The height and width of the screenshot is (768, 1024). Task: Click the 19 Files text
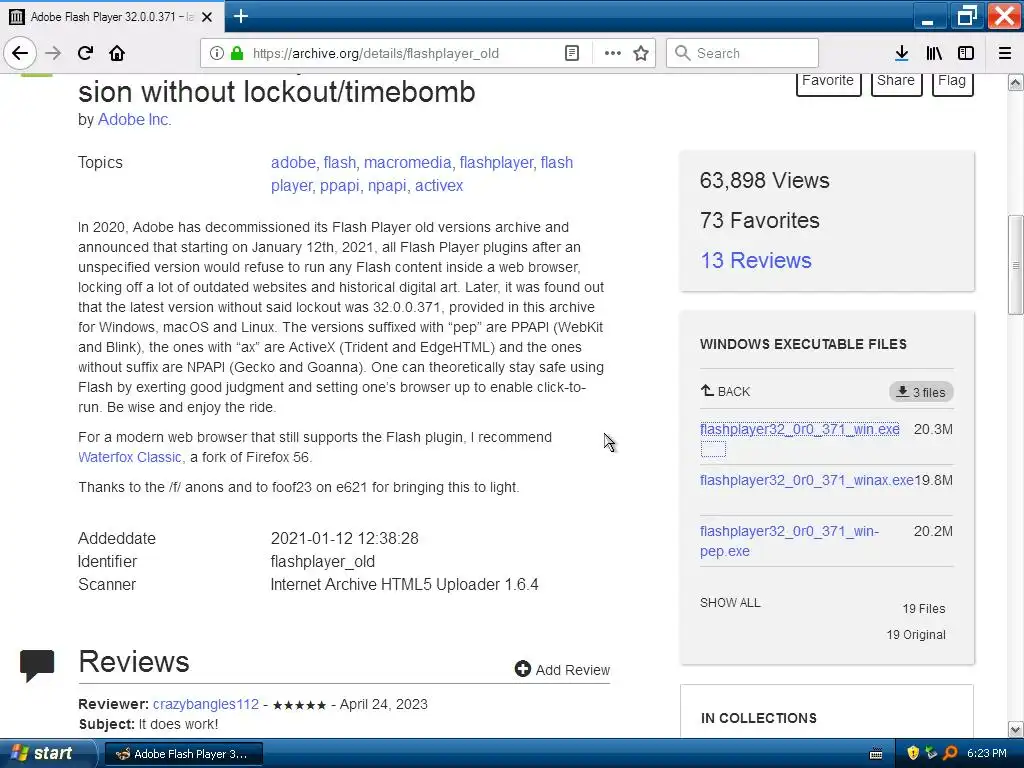click(x=923, y=609)
